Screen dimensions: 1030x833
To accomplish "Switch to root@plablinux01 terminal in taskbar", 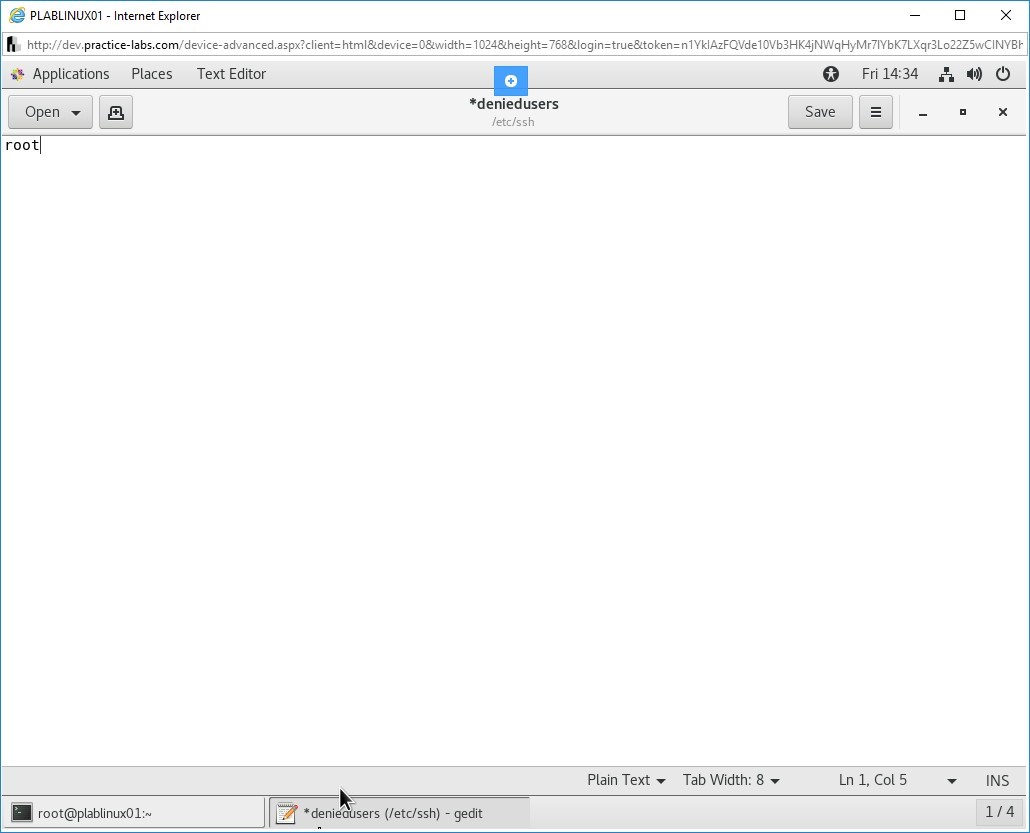I will (136, 813).
